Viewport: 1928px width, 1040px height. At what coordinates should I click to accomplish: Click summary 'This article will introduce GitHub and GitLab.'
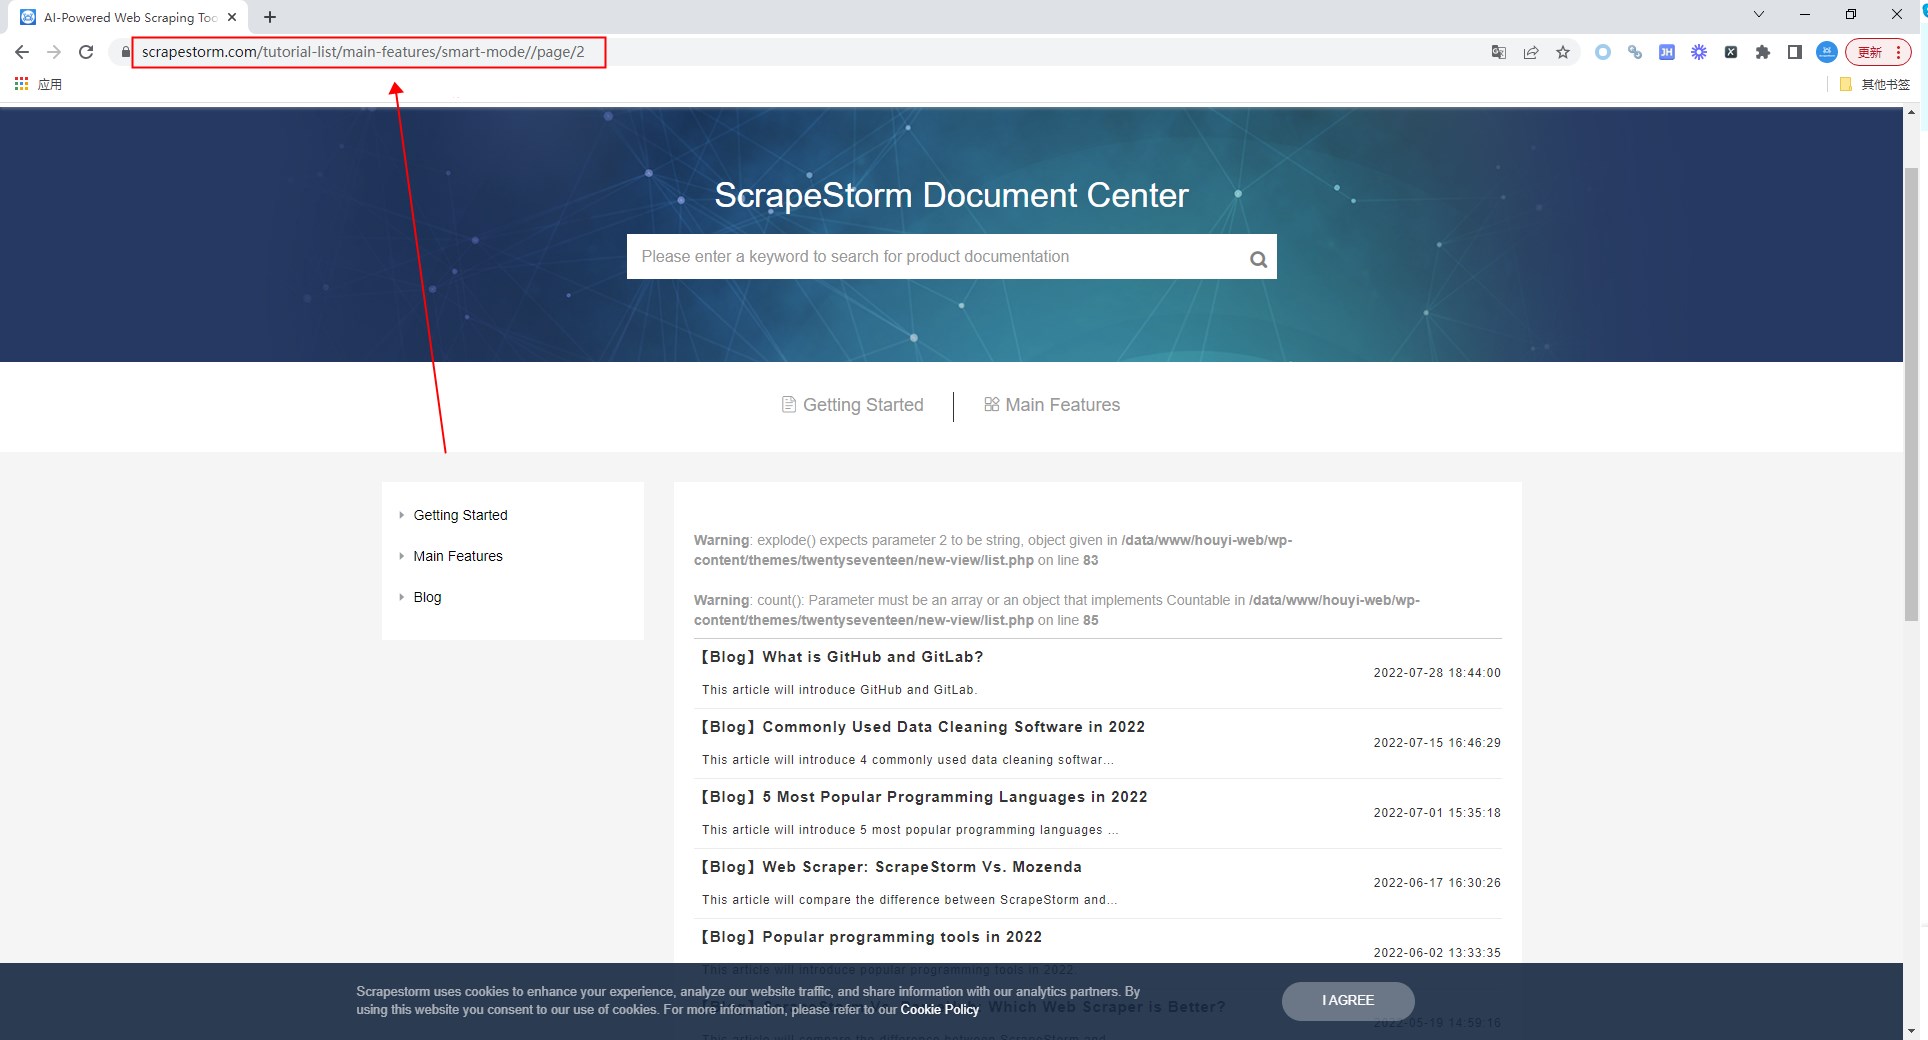click(839, 690)
